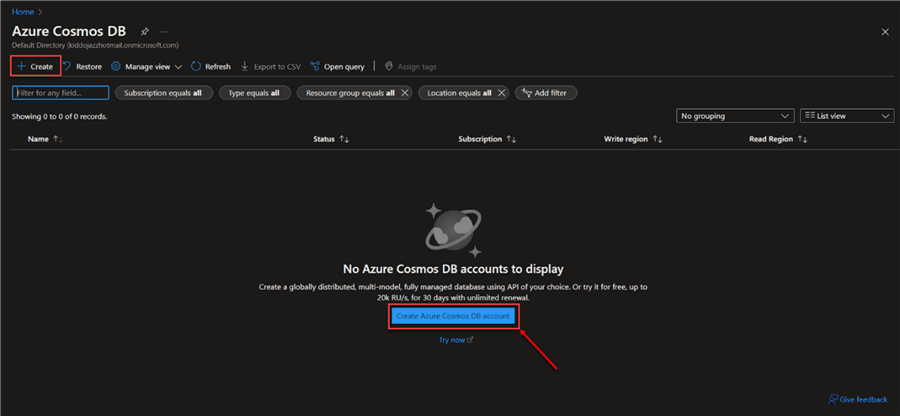900x416 pixels.
Task: Go to Home breadcrumb
Action: click(22, 11)
